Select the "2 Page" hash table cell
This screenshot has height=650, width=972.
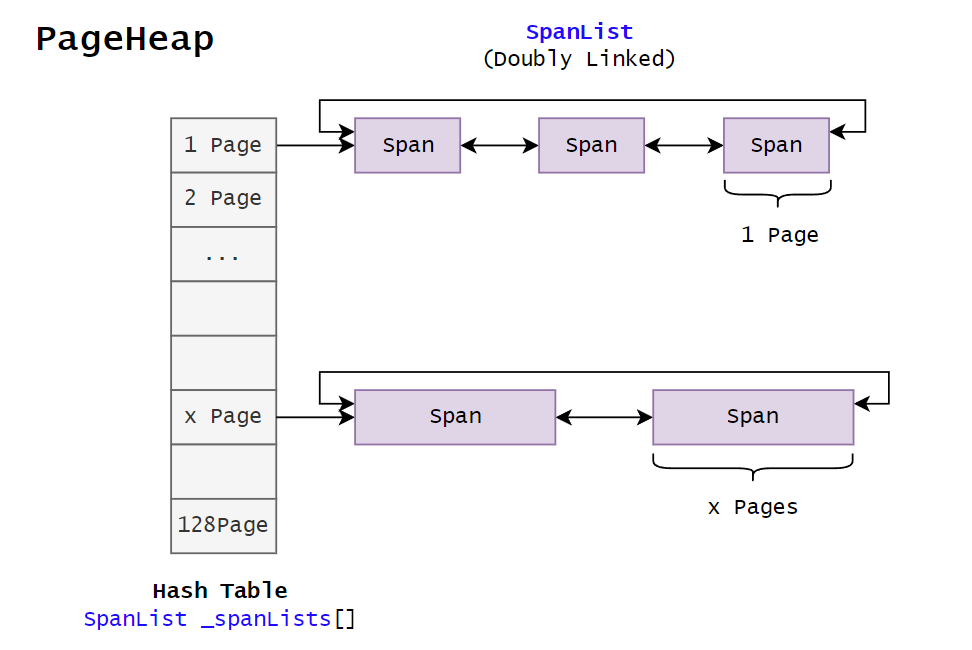coord(223,199)
